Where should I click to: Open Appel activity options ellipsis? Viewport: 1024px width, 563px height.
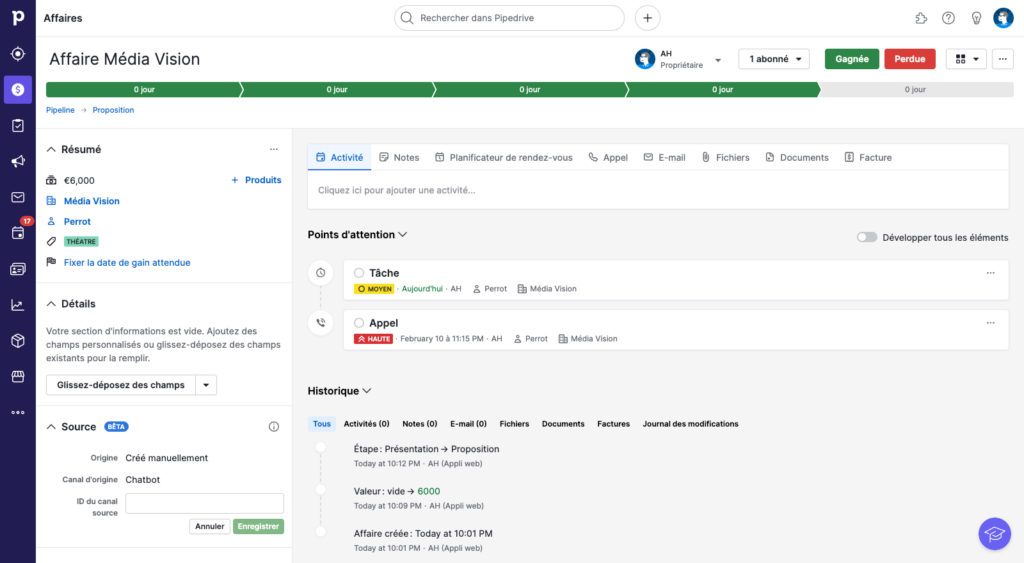(991, 323)
